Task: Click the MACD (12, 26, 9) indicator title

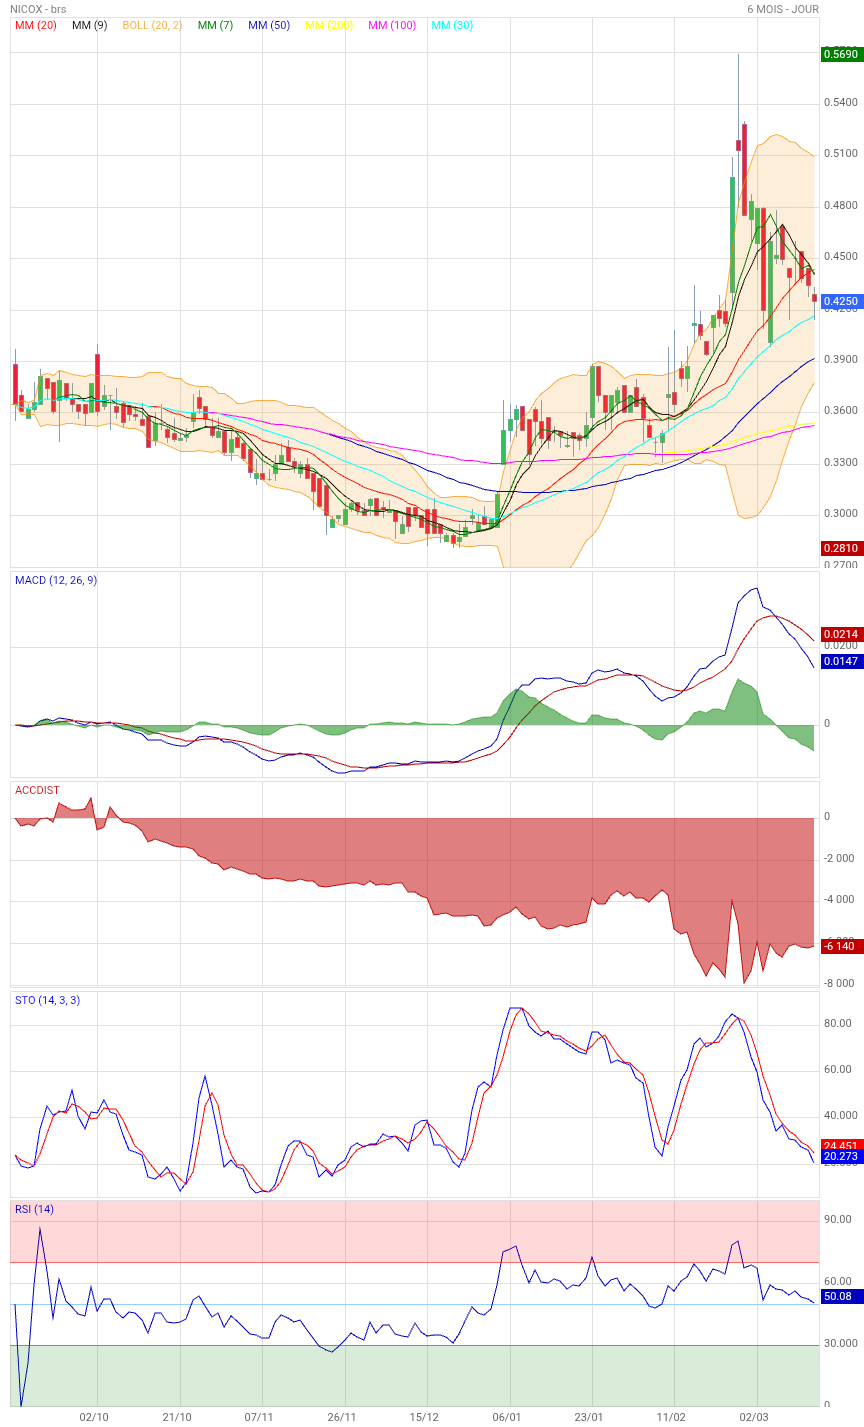Action: (x=56, y=580)
